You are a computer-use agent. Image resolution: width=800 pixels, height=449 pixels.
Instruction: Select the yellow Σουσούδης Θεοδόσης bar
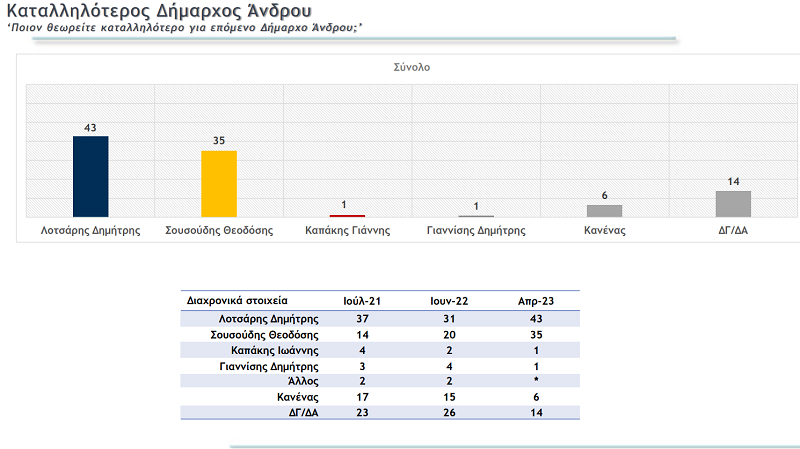[219, 183]
